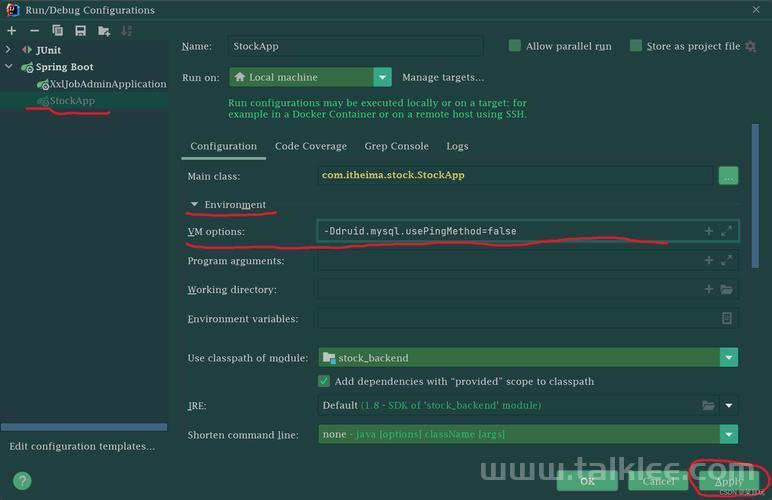
Task: Remove selected configuration with minus icon
Action: pos(34,31)
